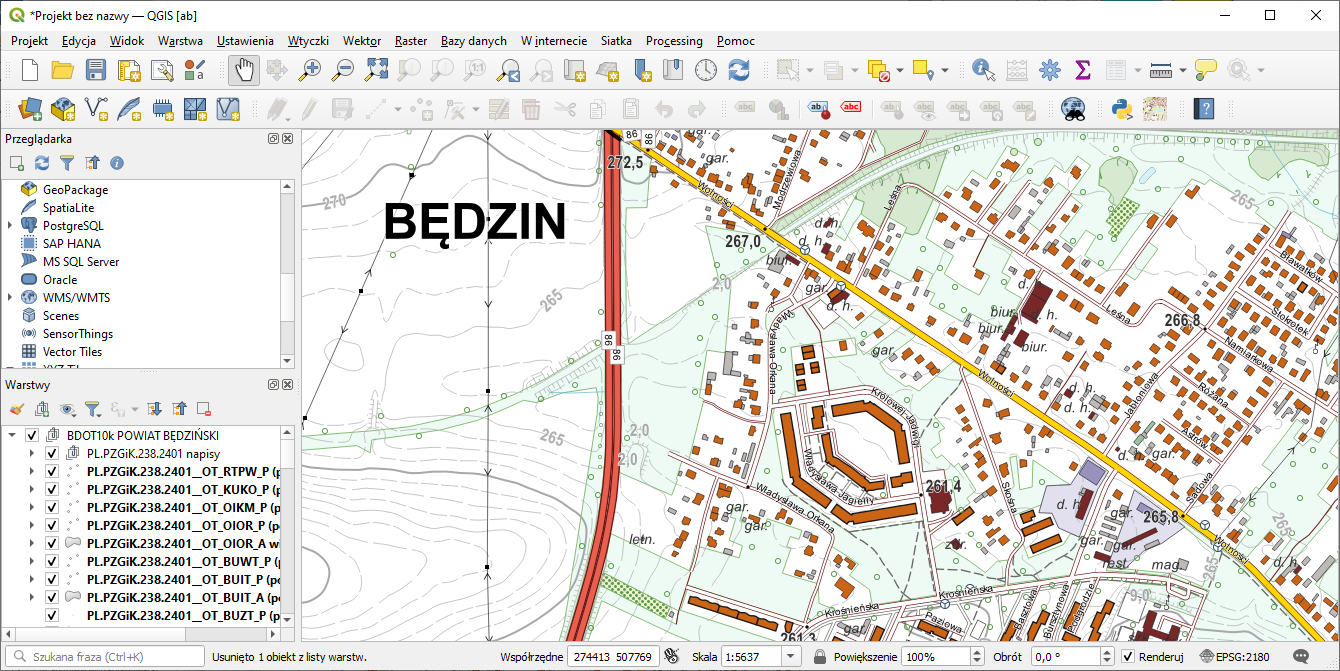The width and height of the screenshot is (1340, 671).
Task: Activate the Identify Features tool
Action: point(984,70)
